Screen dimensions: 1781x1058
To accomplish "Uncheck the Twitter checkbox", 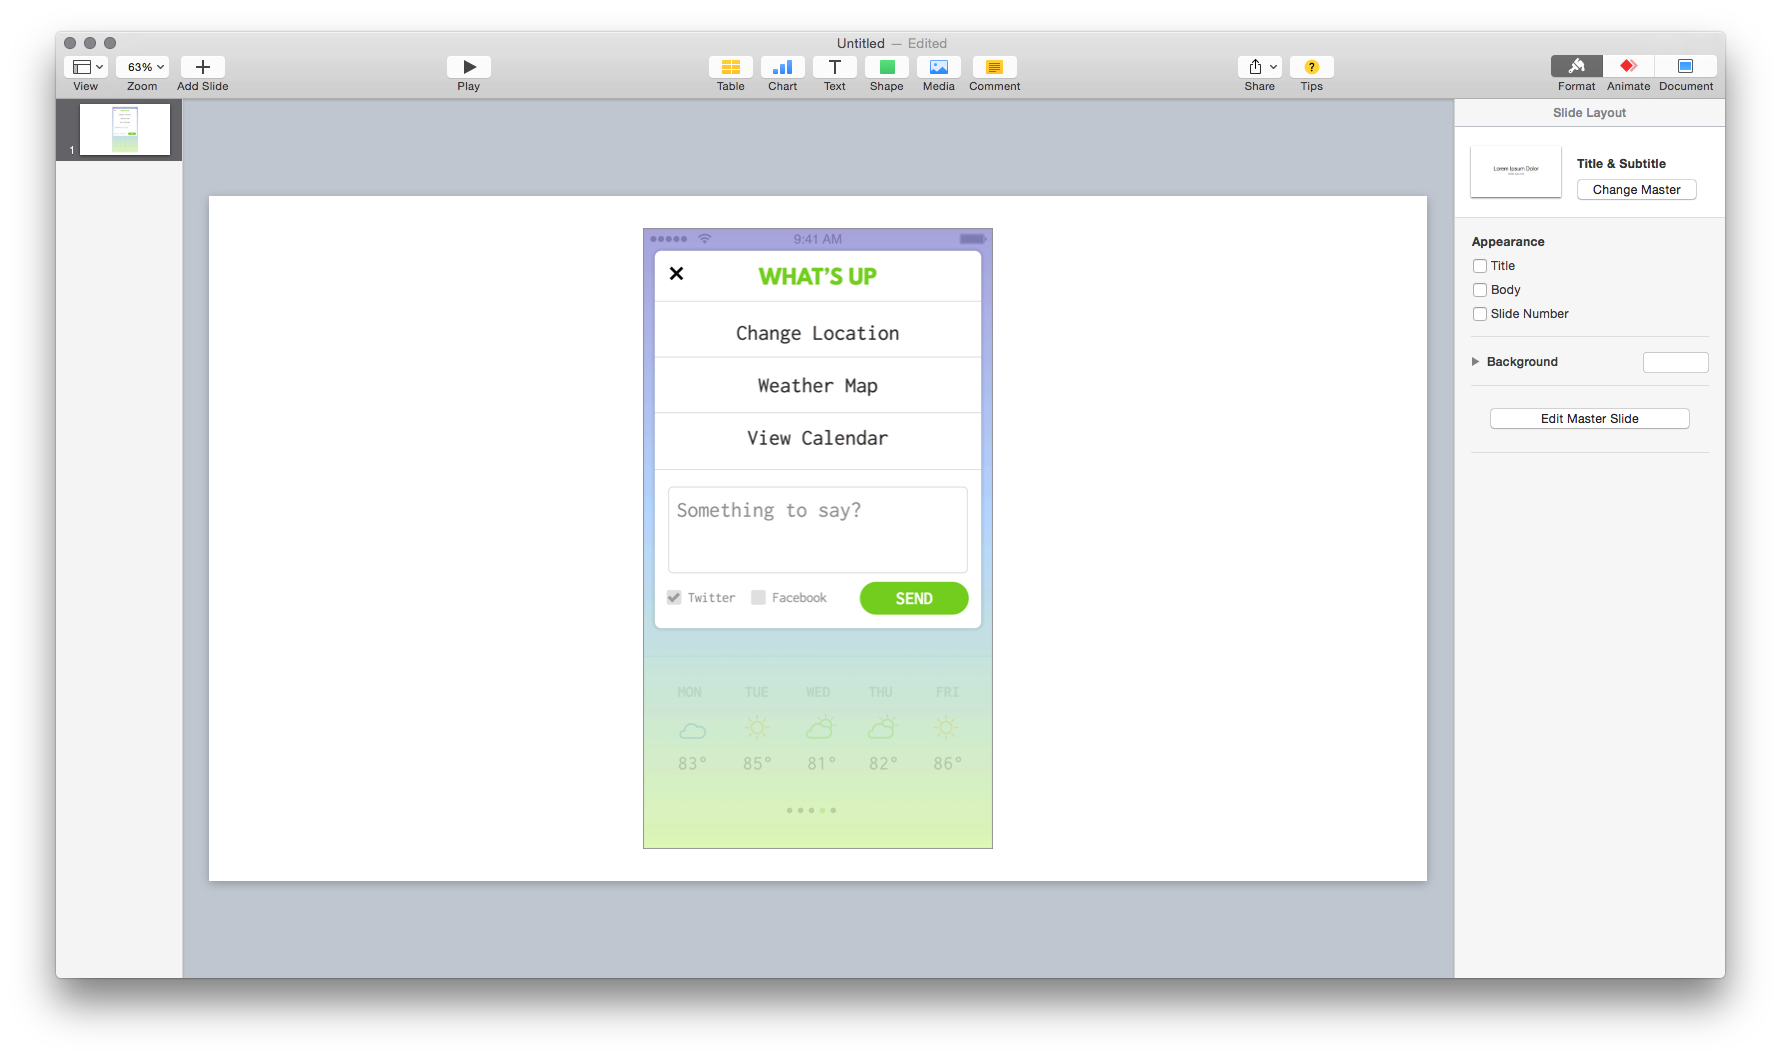I will pos(674,597).
